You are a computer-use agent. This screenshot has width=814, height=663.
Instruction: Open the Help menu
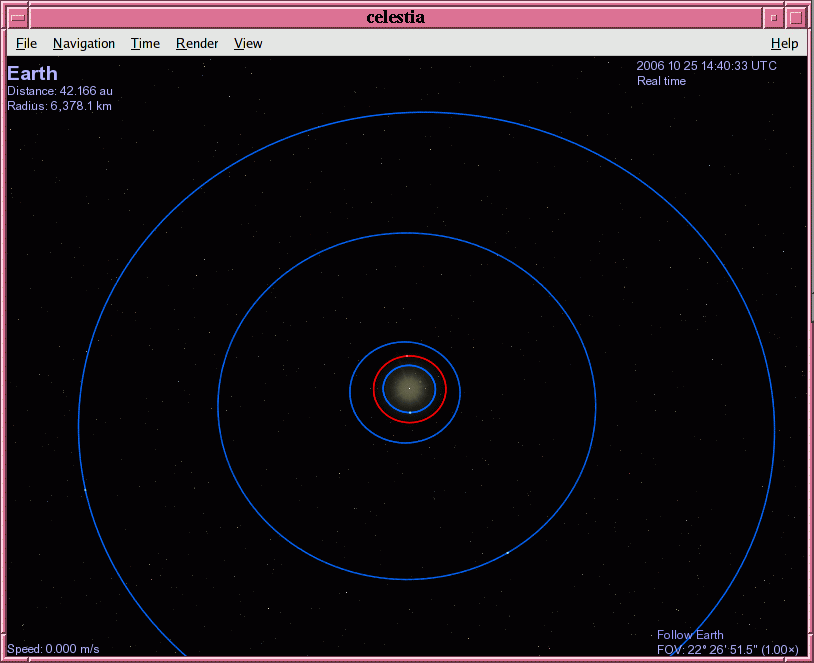click(x=784, y=43)
